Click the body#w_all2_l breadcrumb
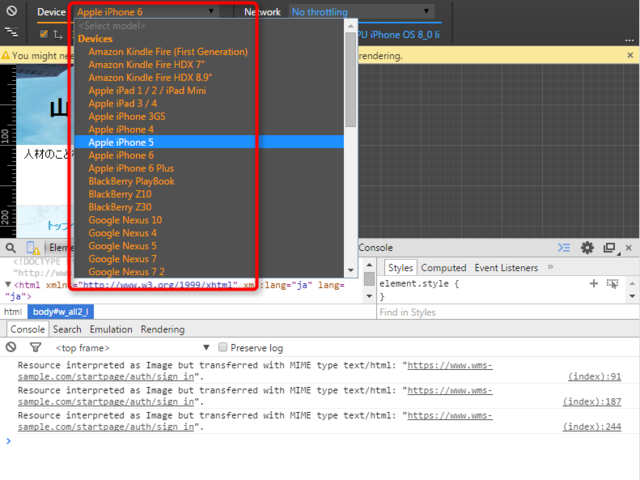 (x=60, y=312)
